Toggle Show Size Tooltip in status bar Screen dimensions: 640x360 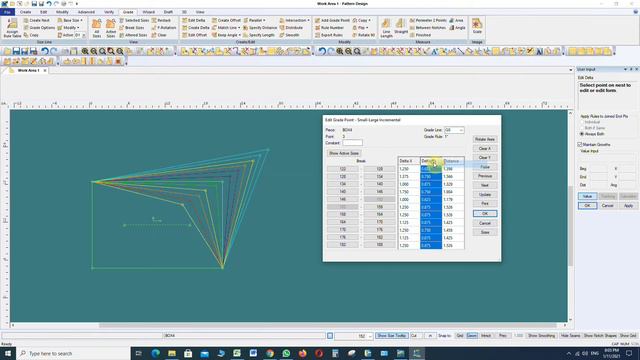391,336
